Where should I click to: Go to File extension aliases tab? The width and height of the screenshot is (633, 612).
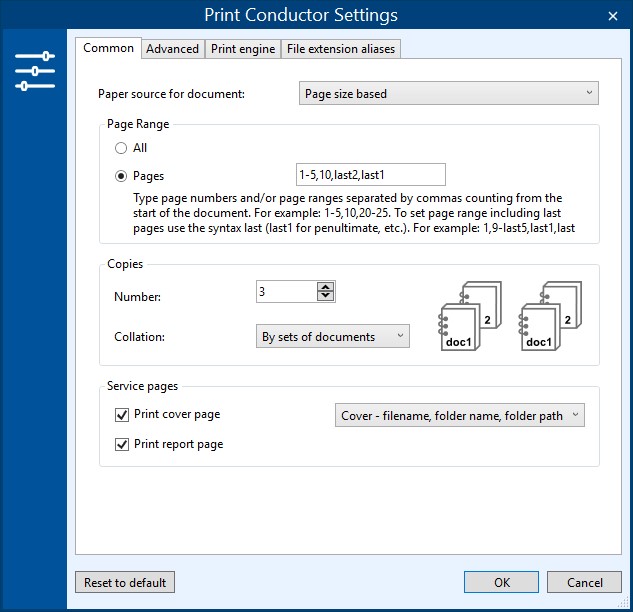(x=341, y=49)
